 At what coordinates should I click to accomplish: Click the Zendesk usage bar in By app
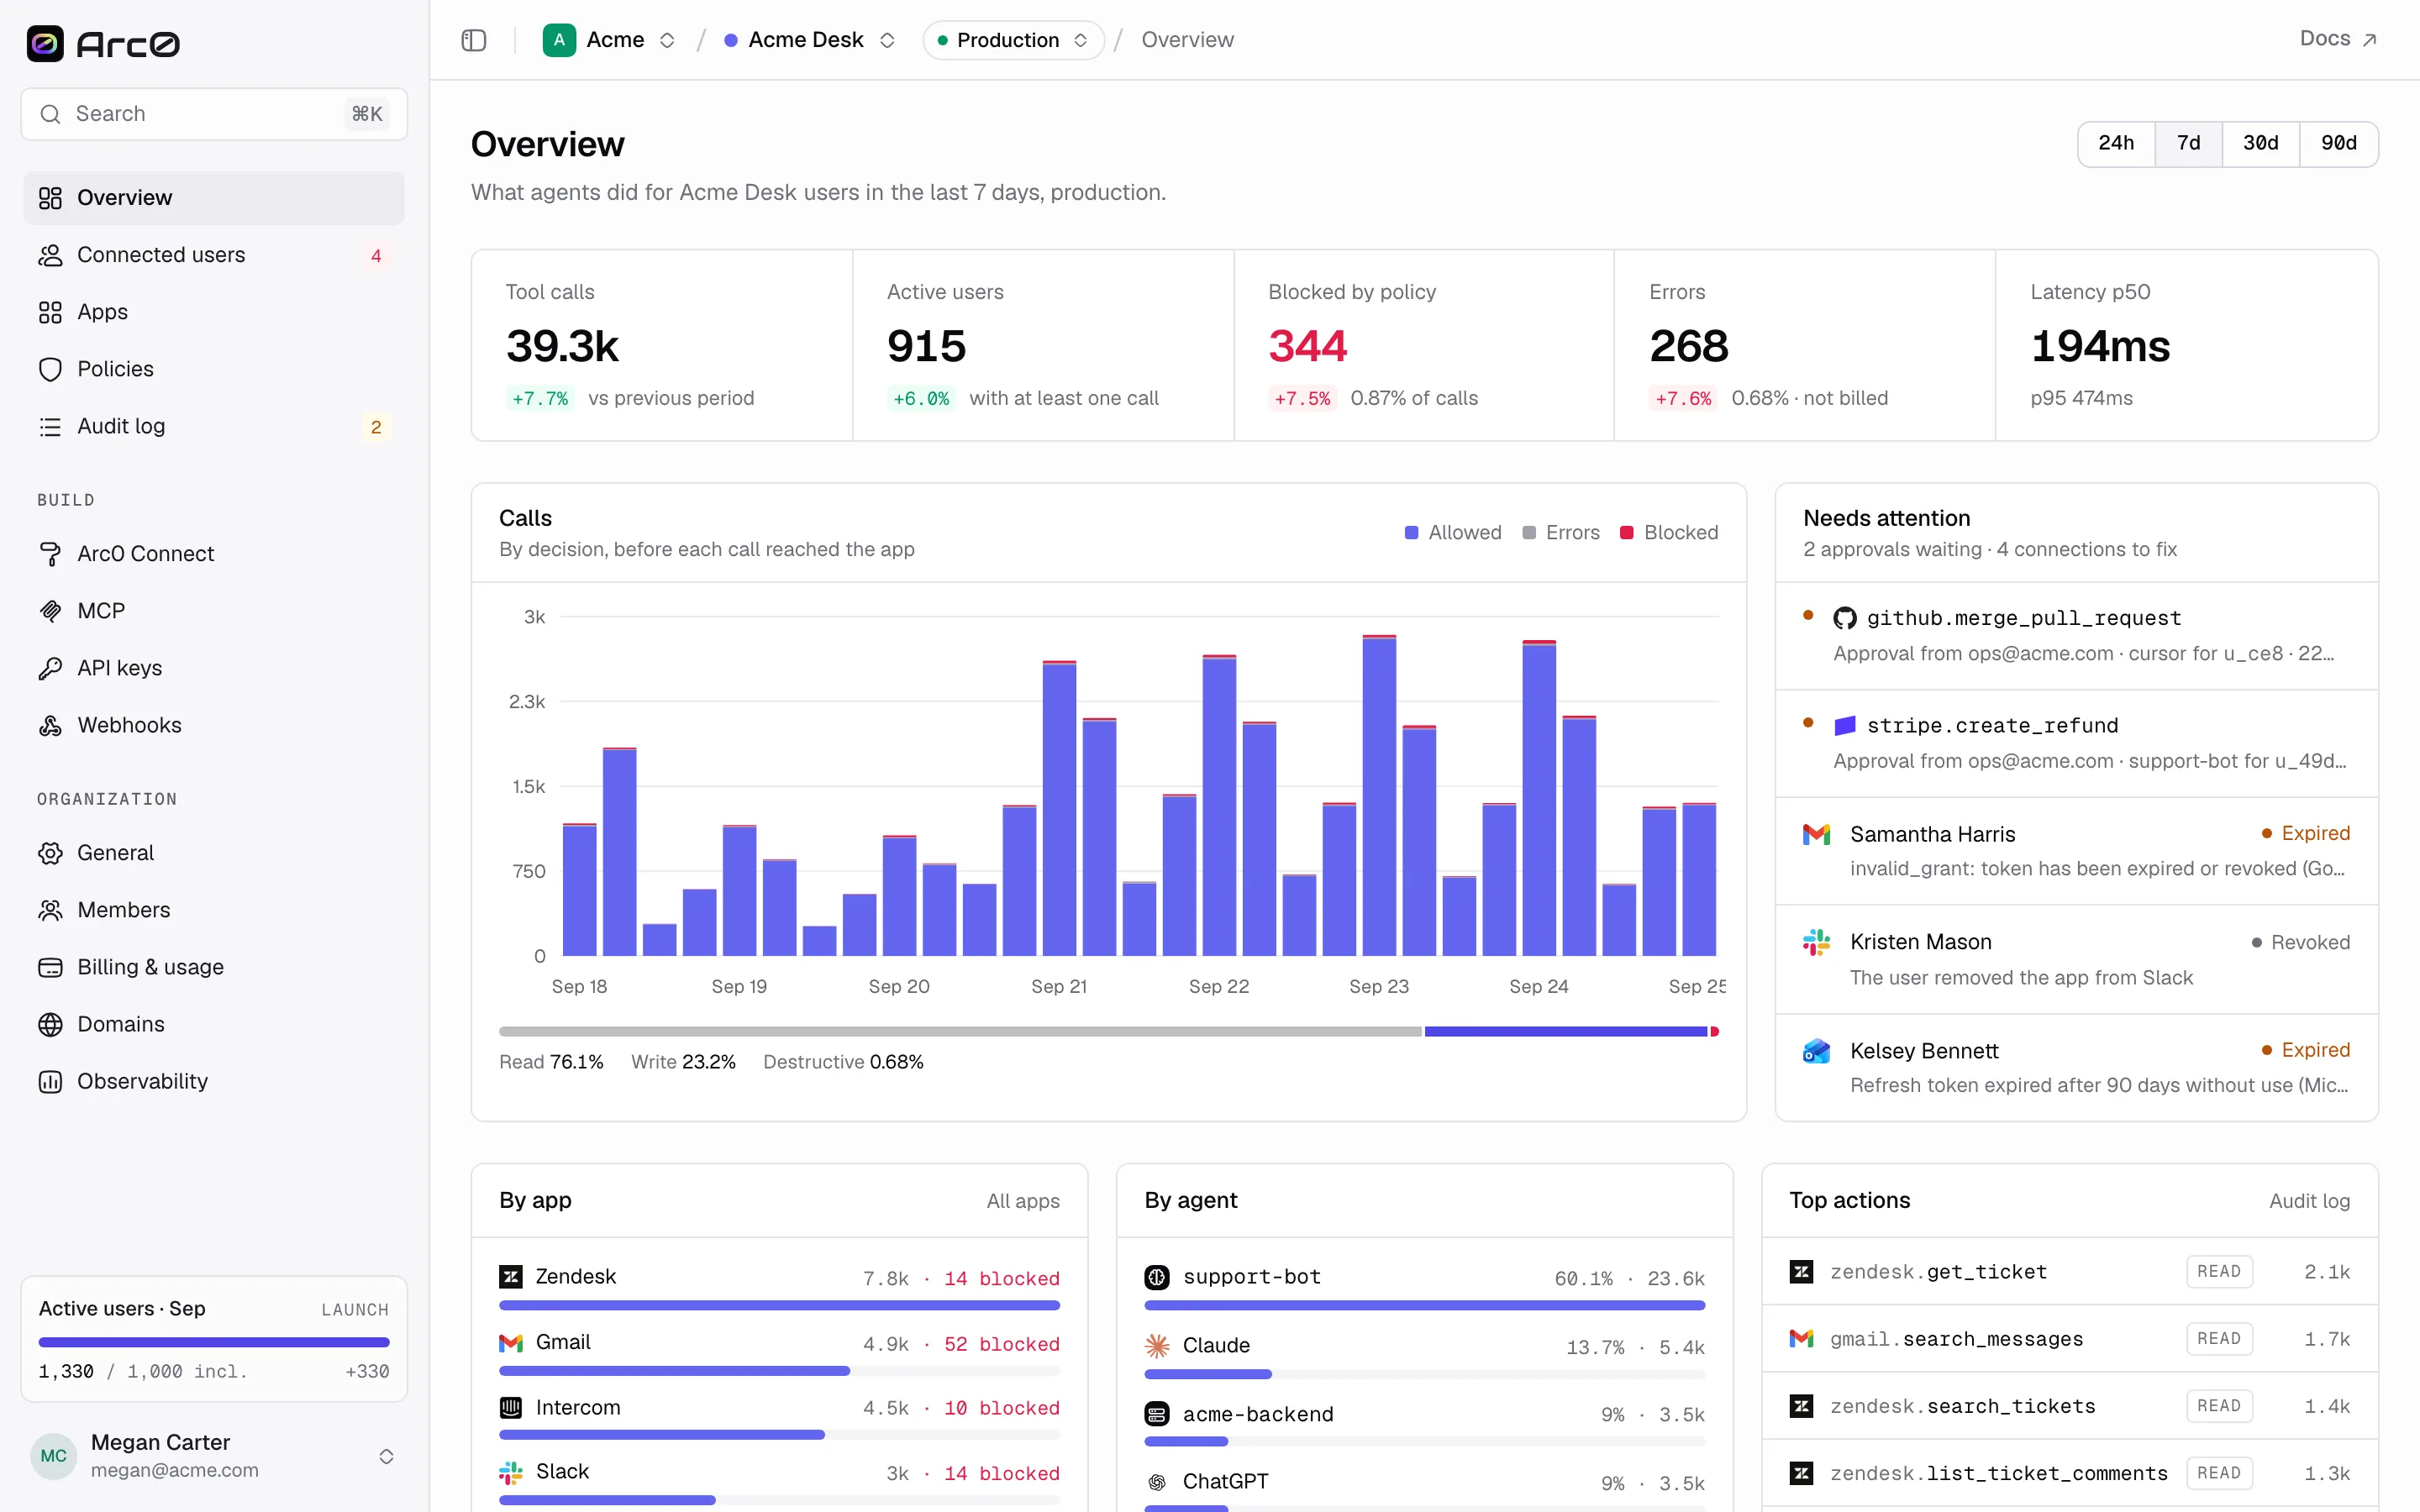coord(779,1305)
